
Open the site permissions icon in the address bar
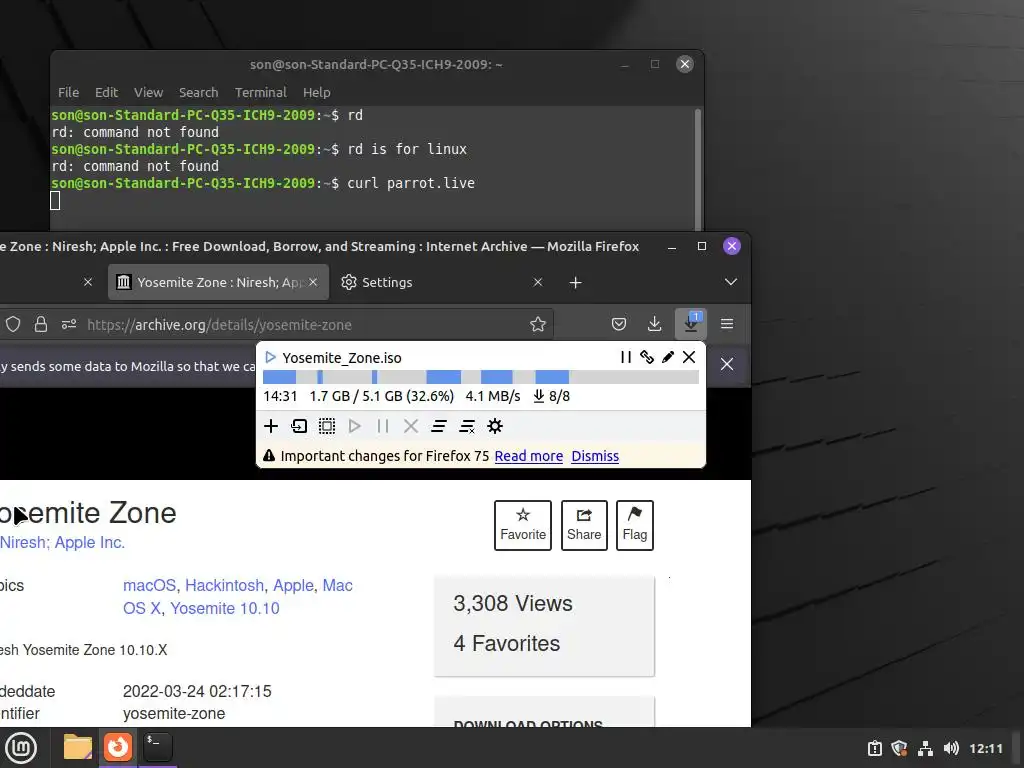[69, 325]
